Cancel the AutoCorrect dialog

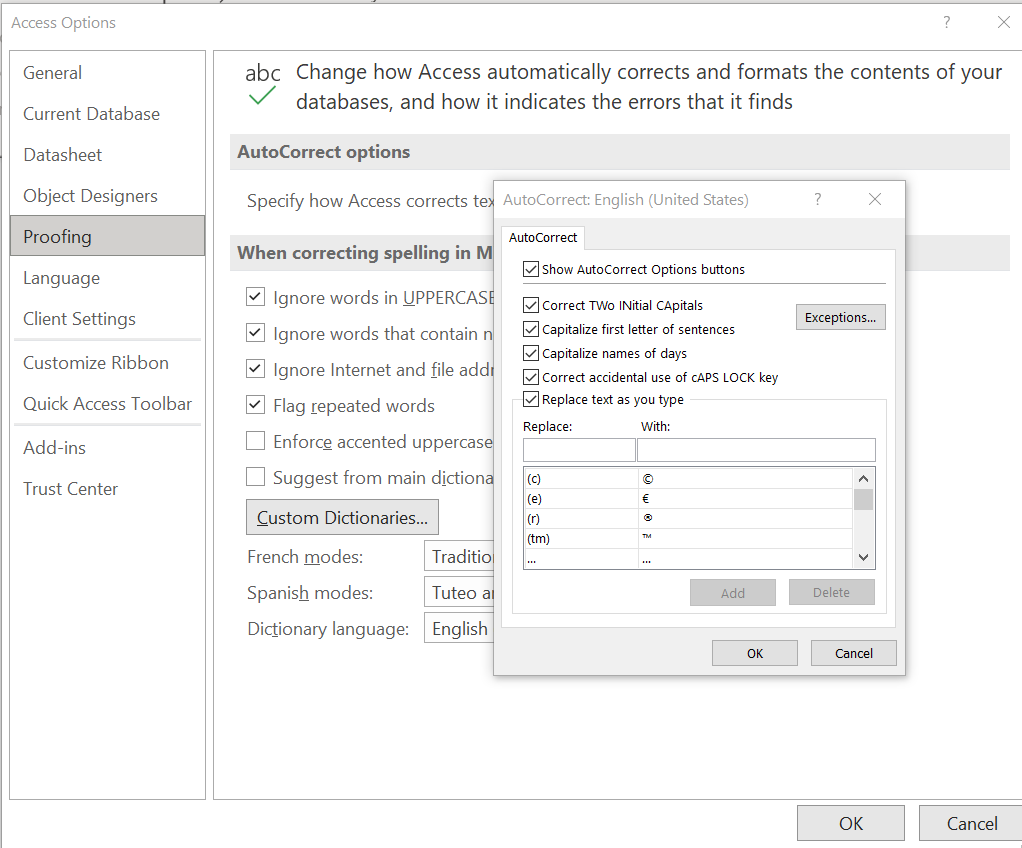853,653
